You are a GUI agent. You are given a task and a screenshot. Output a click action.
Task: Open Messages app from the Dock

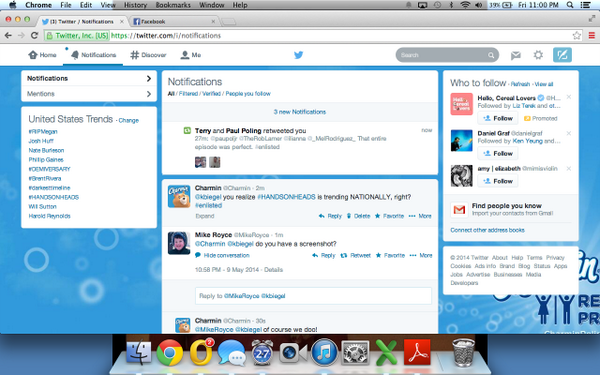click(x=232, y=353)
